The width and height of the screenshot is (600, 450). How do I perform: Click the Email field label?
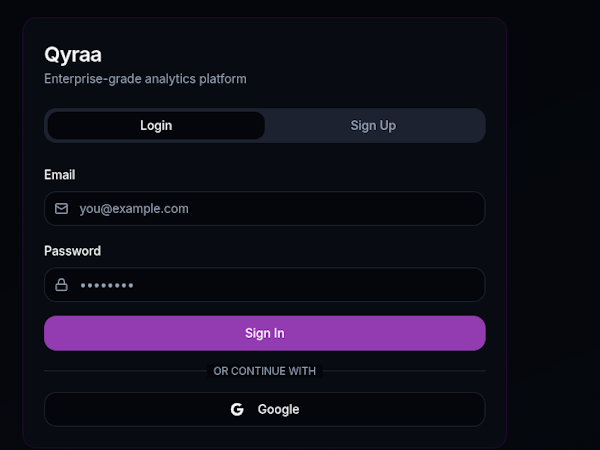[59, 175]
